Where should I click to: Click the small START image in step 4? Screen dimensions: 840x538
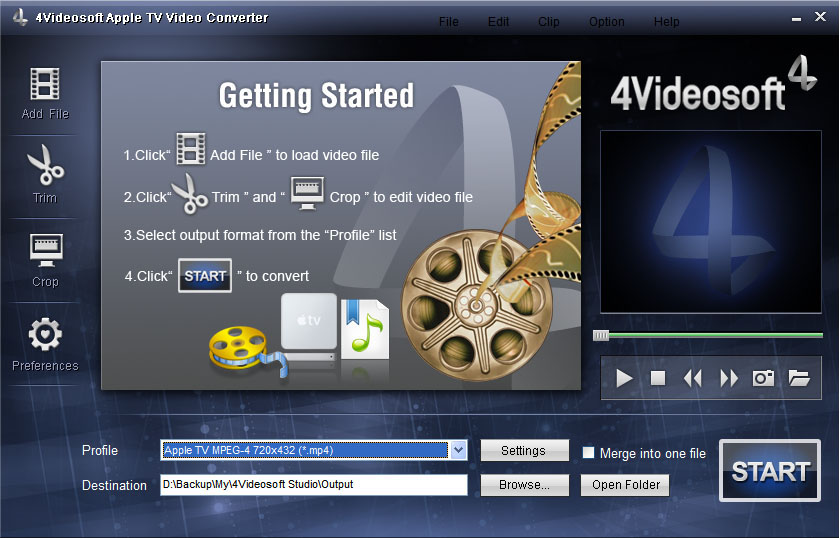point(205,276)
